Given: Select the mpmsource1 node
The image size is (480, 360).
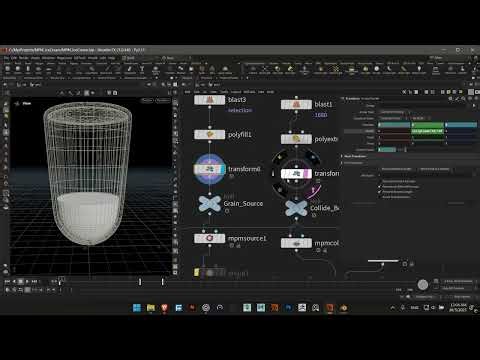Looking at the screenshot, I should 209,238.
